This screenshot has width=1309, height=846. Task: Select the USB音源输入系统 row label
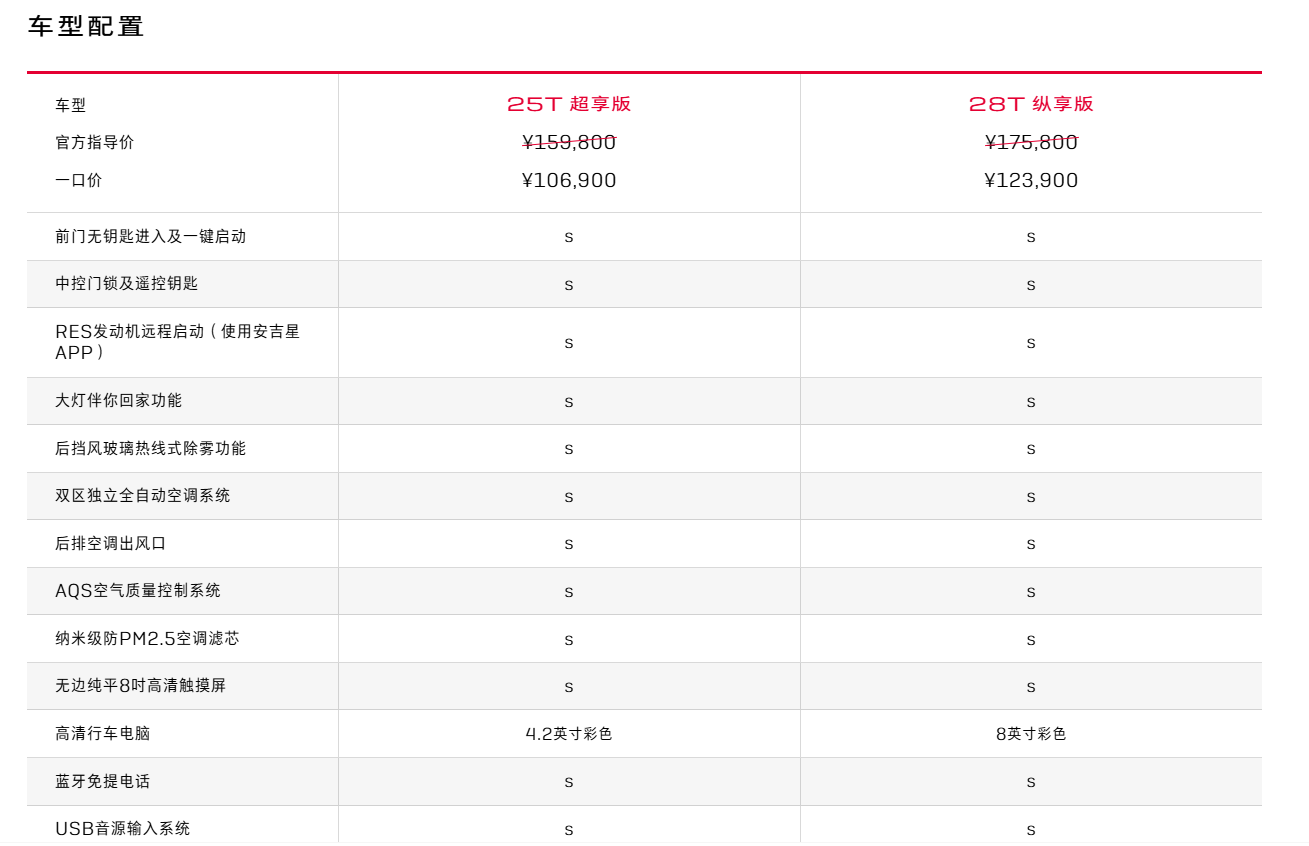point(122,829)
